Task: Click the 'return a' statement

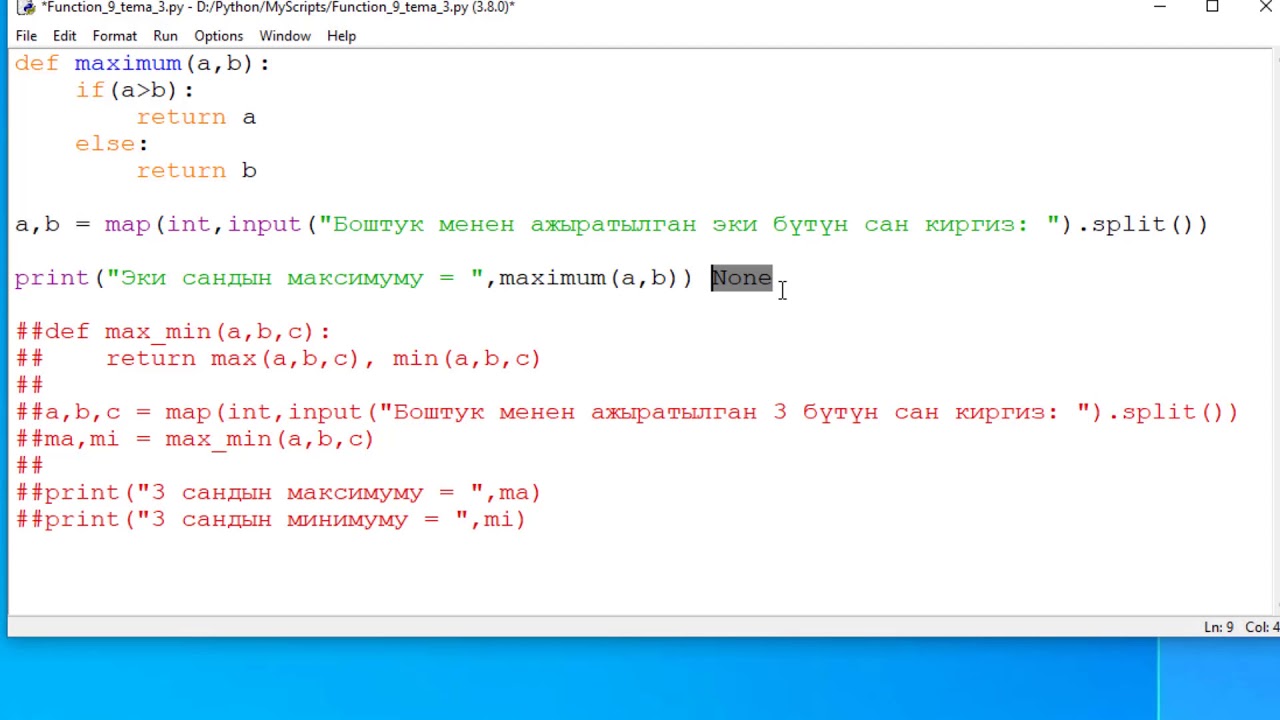Action: click(x=196, y=117)
